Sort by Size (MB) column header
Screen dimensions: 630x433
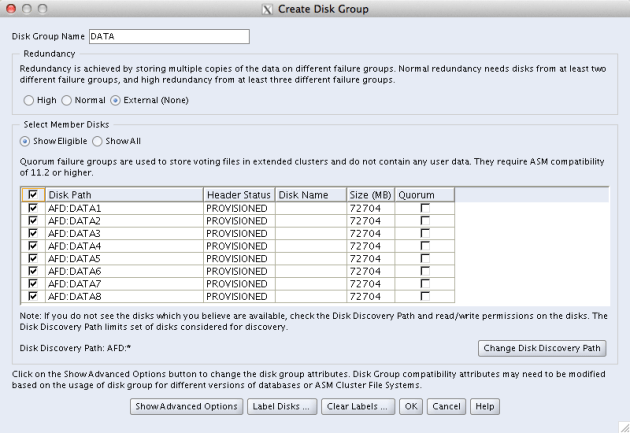[x=371, y=194]
